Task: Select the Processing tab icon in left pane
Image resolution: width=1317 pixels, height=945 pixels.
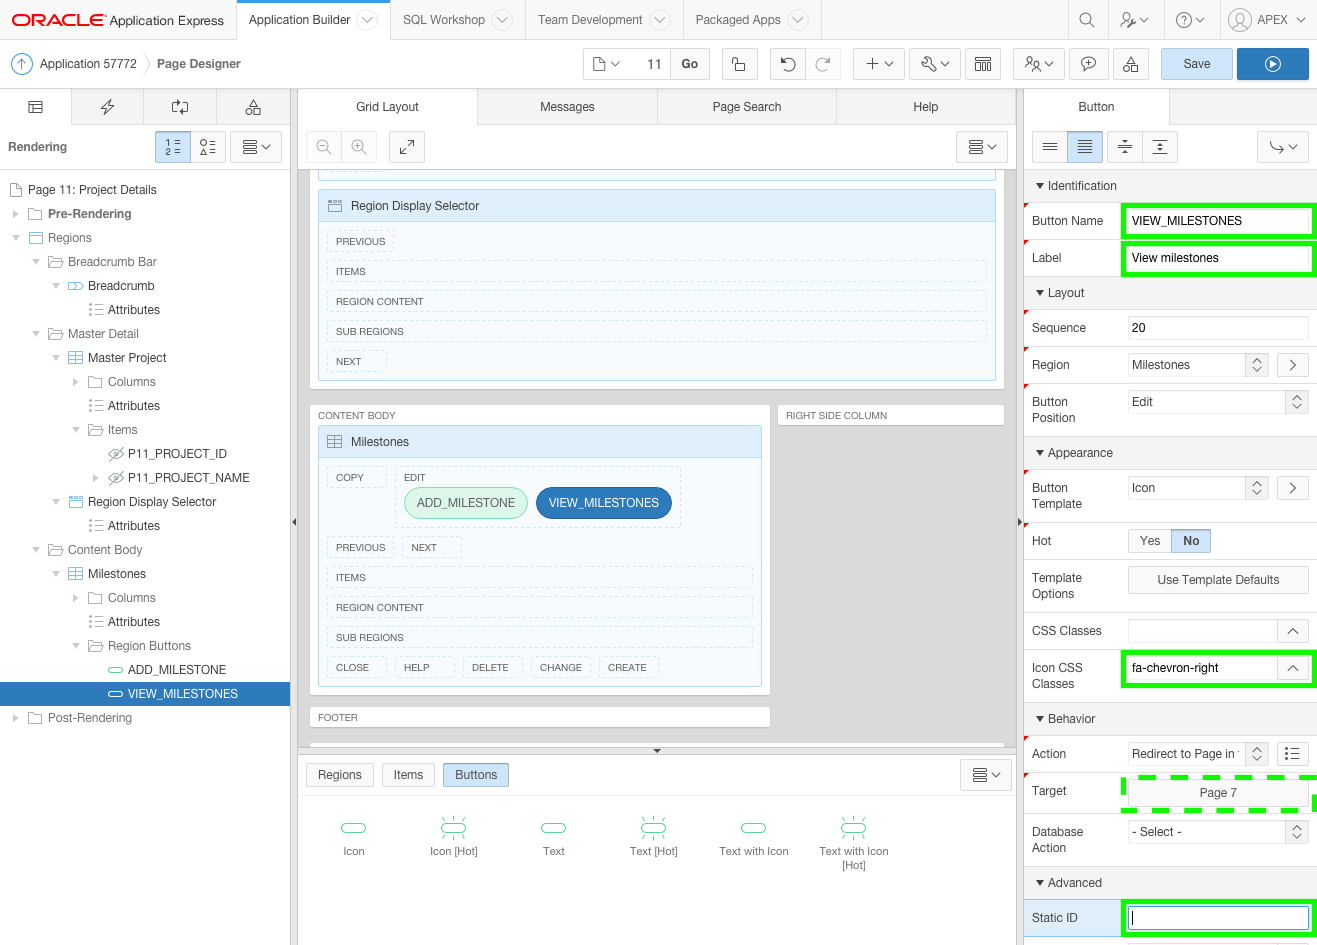Action: (x=180, y=106)
